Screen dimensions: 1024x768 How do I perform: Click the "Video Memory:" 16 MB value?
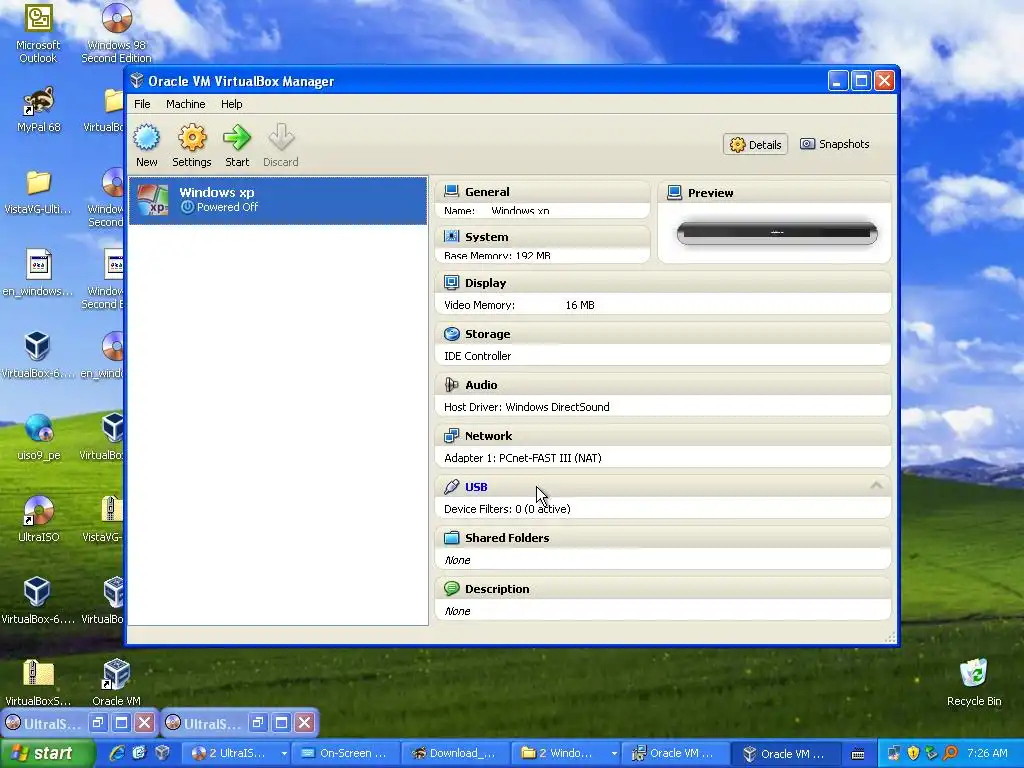point(580,305)
